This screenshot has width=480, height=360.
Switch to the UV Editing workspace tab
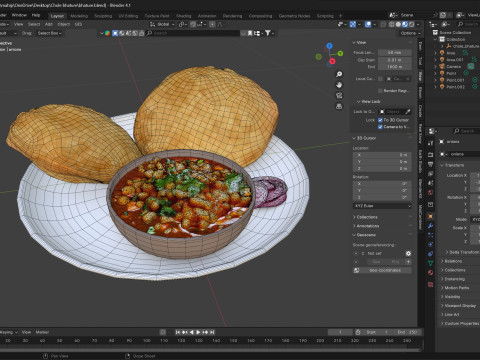tap(128, 16)
